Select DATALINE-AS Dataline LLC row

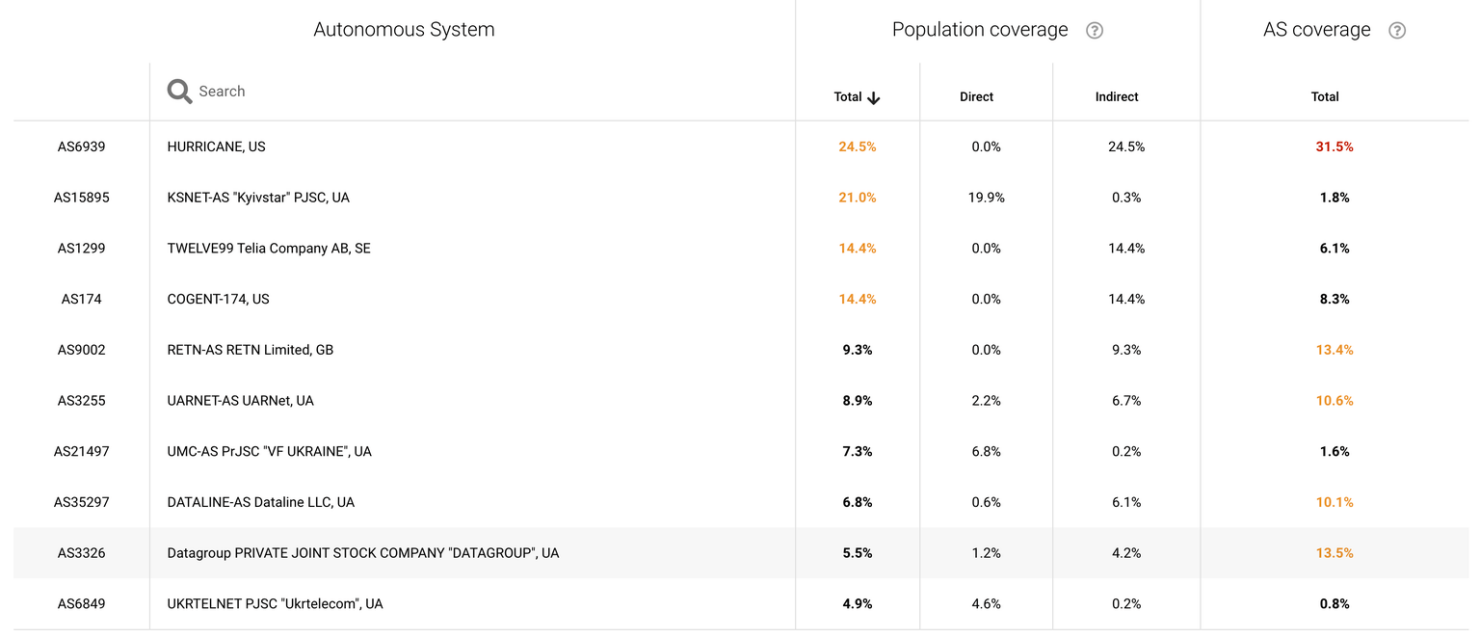(260, 502)
